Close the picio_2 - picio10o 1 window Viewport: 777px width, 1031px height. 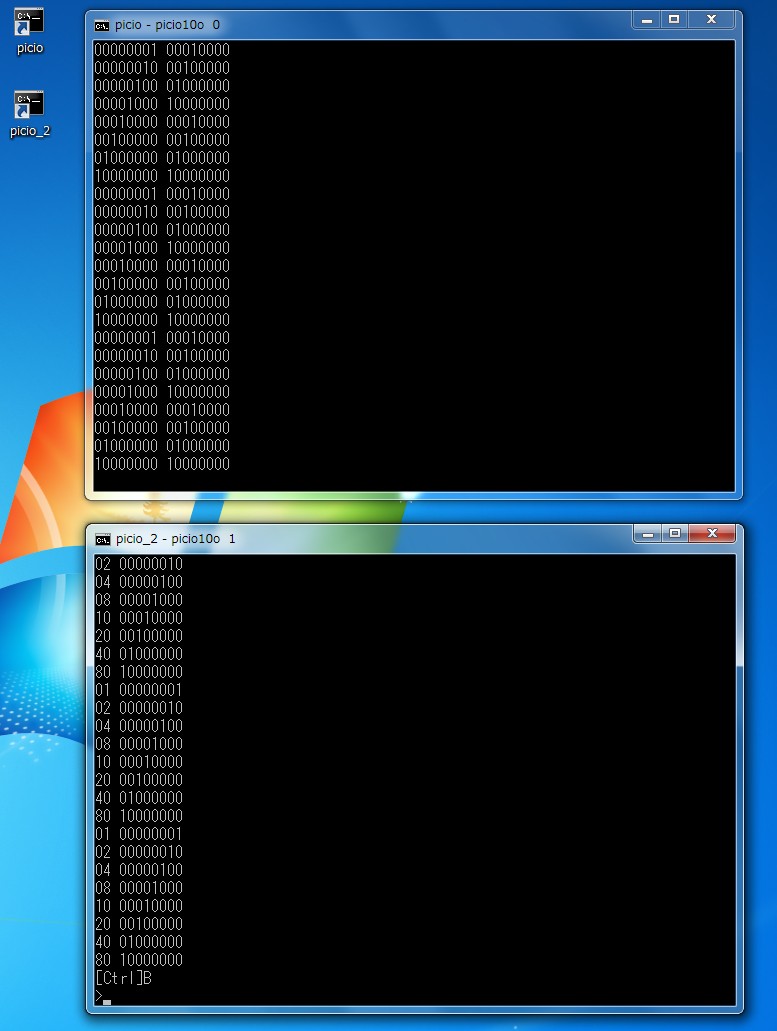point(712,534)
